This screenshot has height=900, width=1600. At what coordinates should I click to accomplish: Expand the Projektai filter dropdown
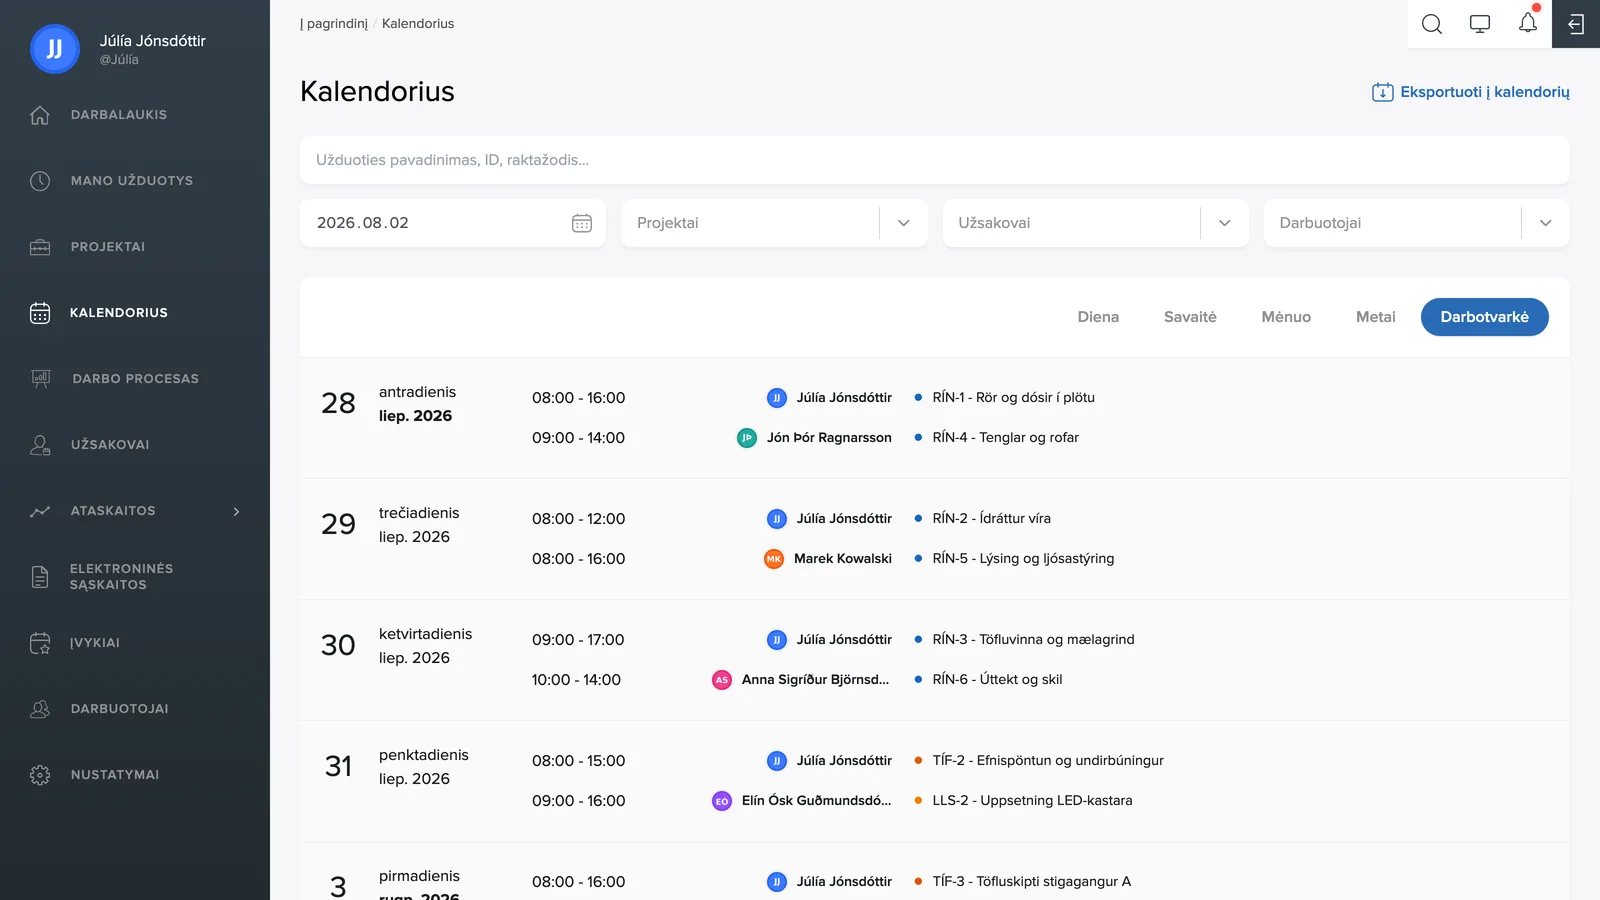[904, 223]
